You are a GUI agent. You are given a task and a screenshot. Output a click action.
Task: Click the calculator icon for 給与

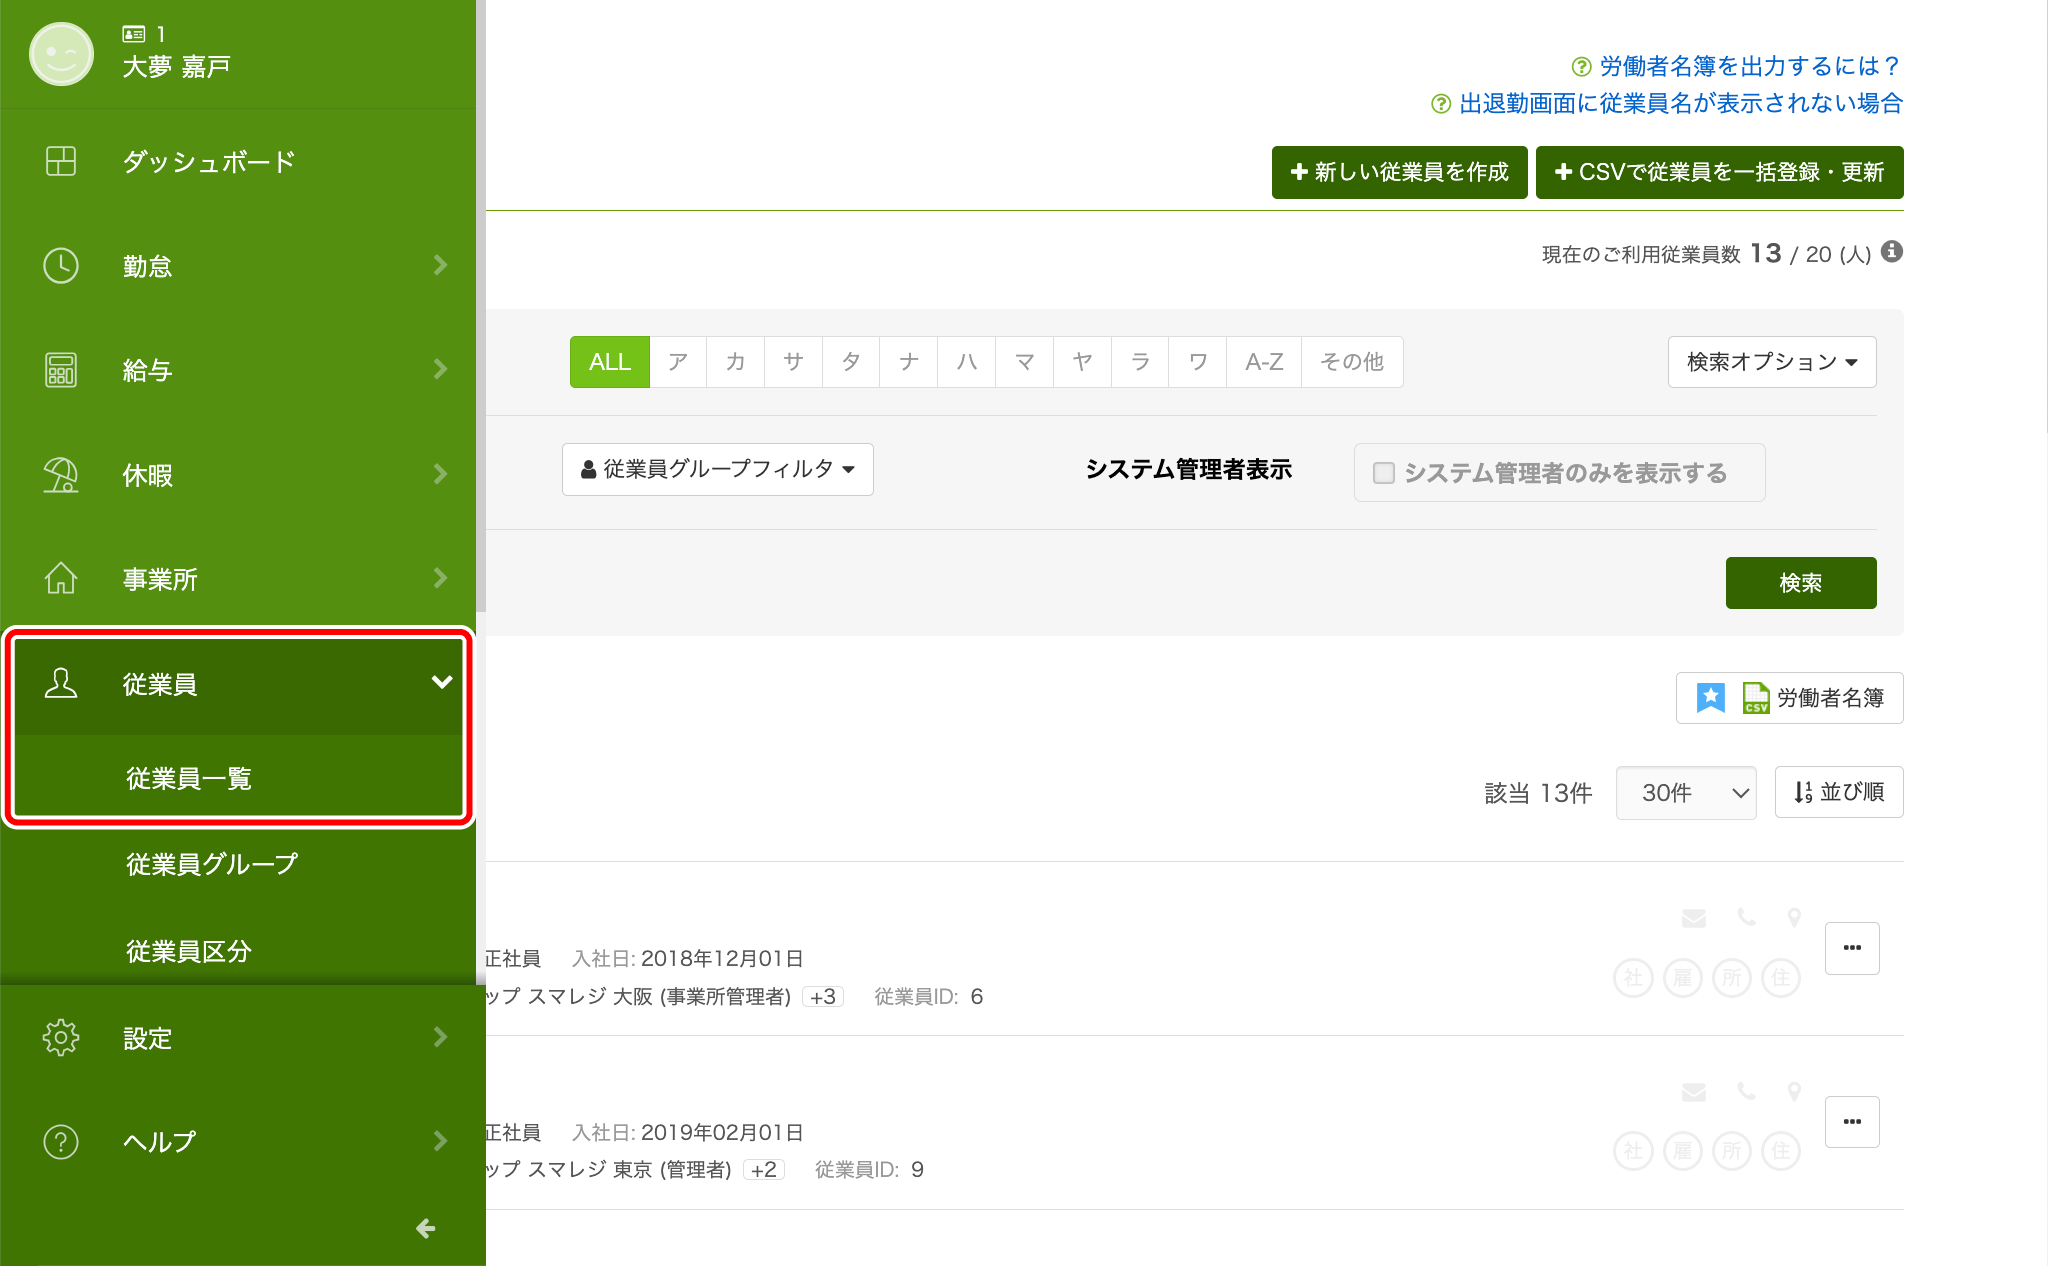[x=61, y=370]
